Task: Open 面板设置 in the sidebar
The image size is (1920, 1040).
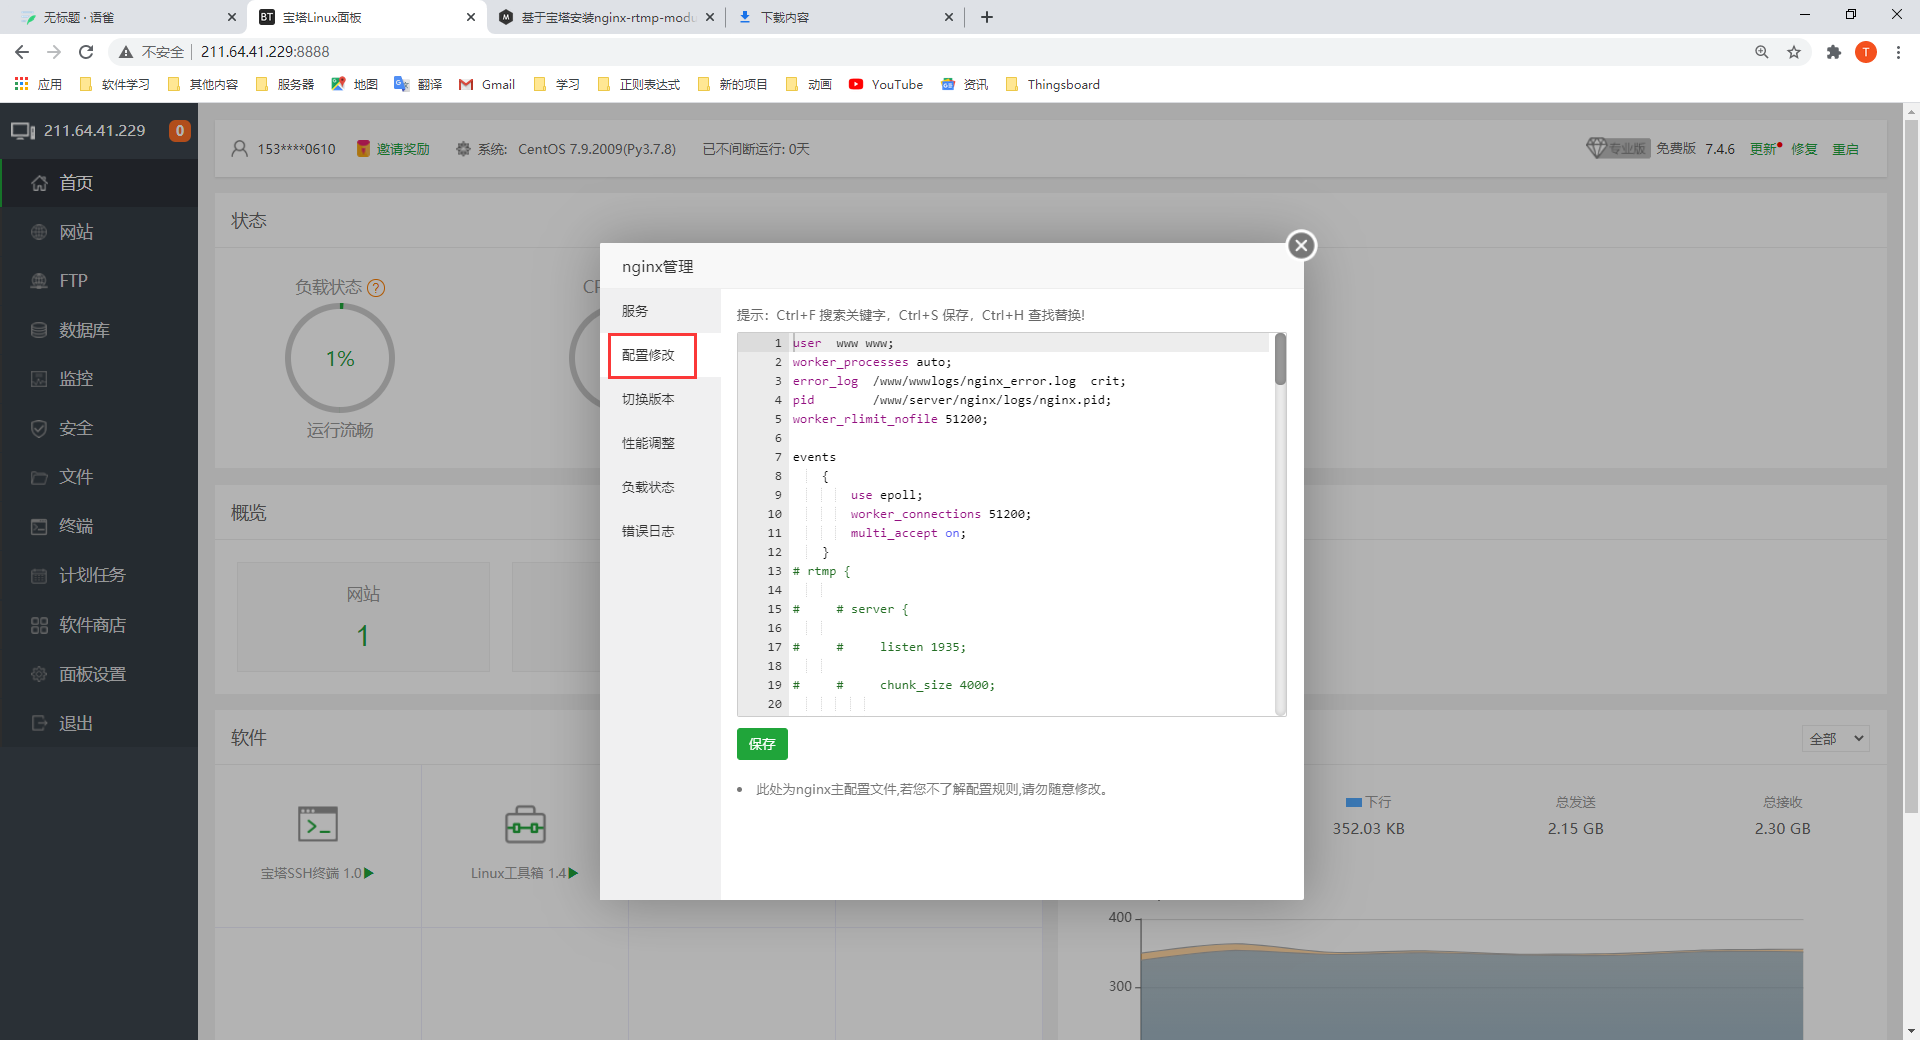Action: tap(92, 674)
